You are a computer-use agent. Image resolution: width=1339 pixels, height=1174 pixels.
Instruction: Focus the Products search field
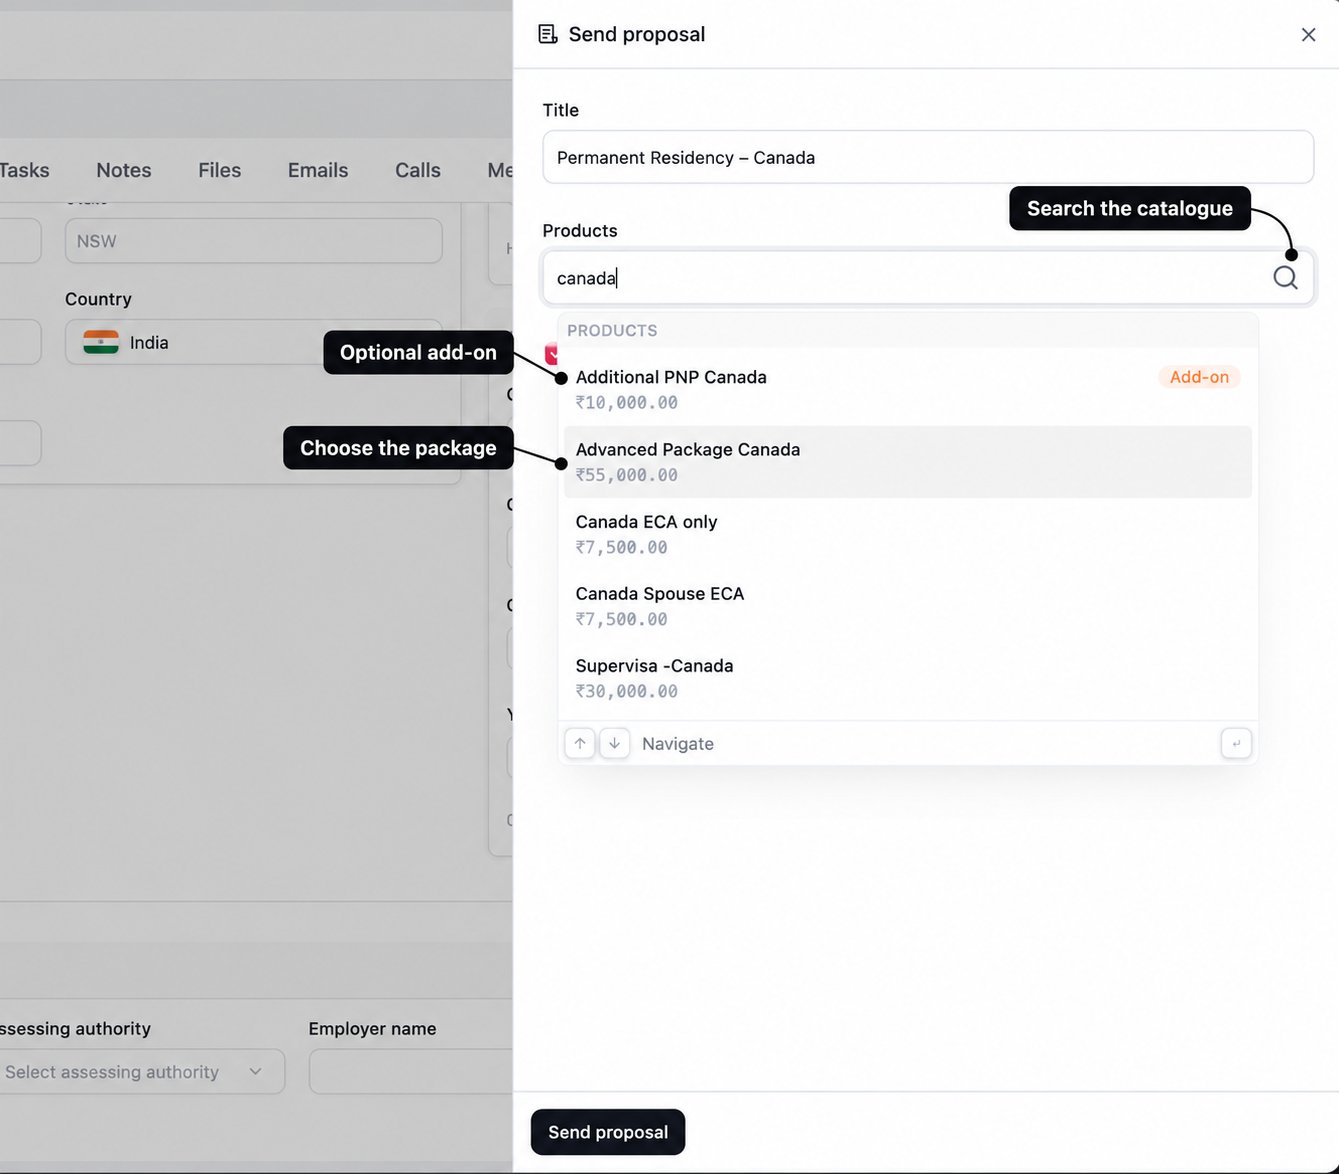[928, 278]
